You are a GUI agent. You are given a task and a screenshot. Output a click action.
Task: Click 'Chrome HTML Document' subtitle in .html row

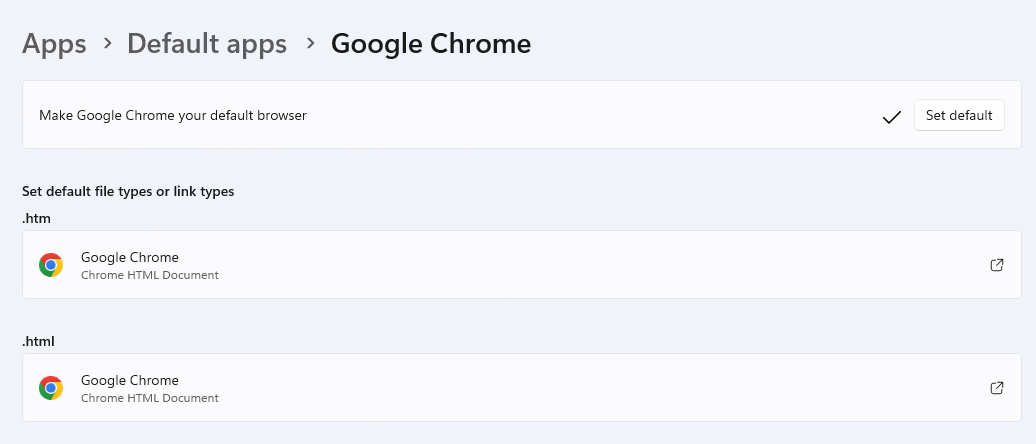[x=150, y=398]
